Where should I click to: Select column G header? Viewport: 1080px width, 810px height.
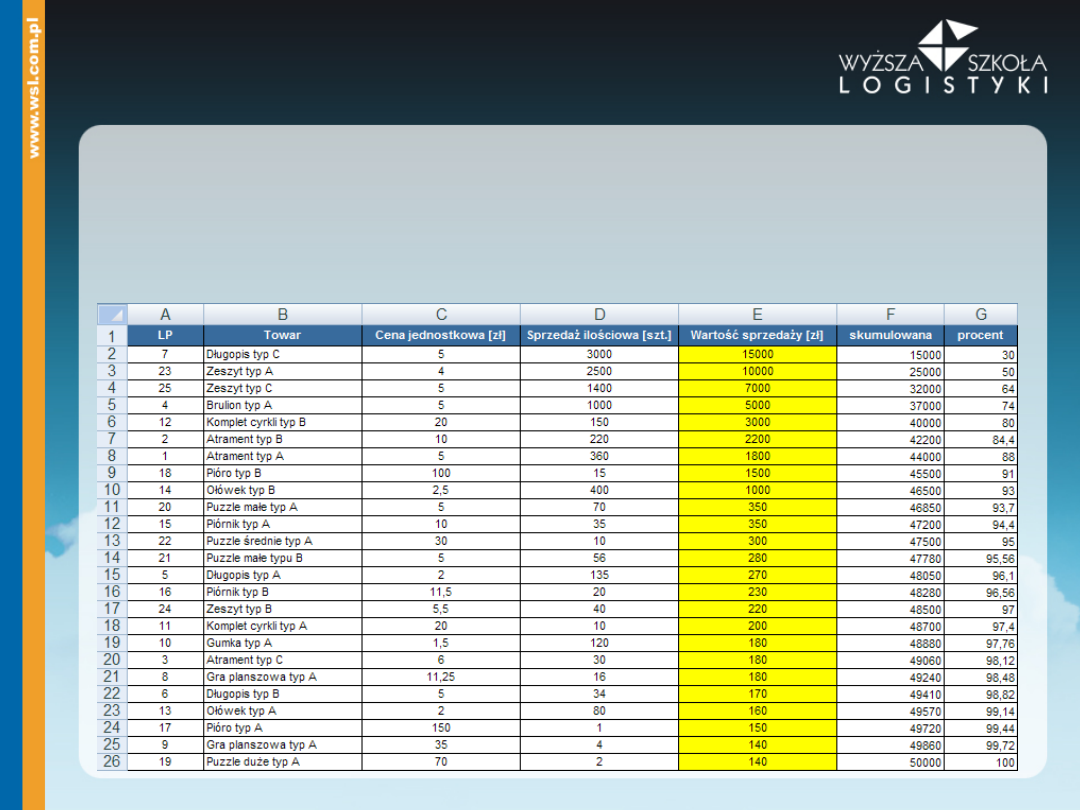[980, 314]
